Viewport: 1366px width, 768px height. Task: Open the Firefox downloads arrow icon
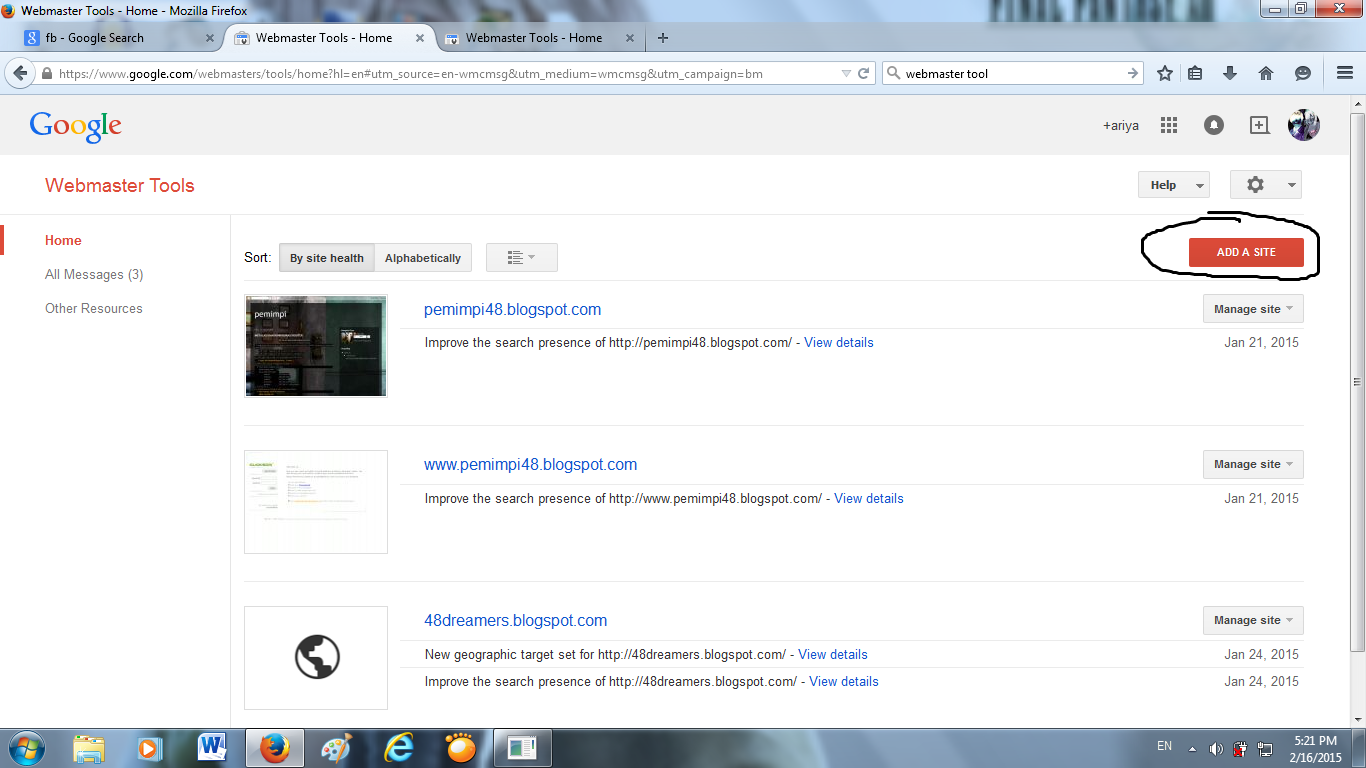point(1230,73)
